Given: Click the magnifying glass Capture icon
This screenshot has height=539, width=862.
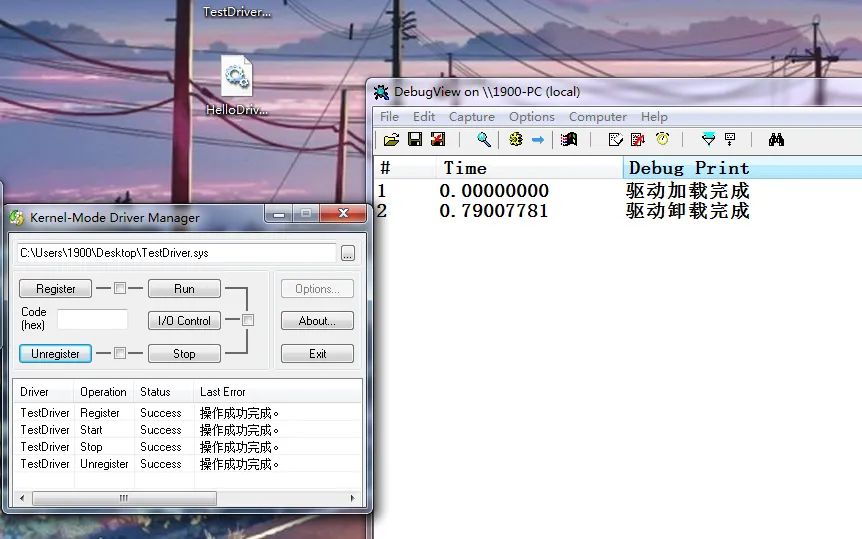Looking at the screenshot, I should click(484, 140).
